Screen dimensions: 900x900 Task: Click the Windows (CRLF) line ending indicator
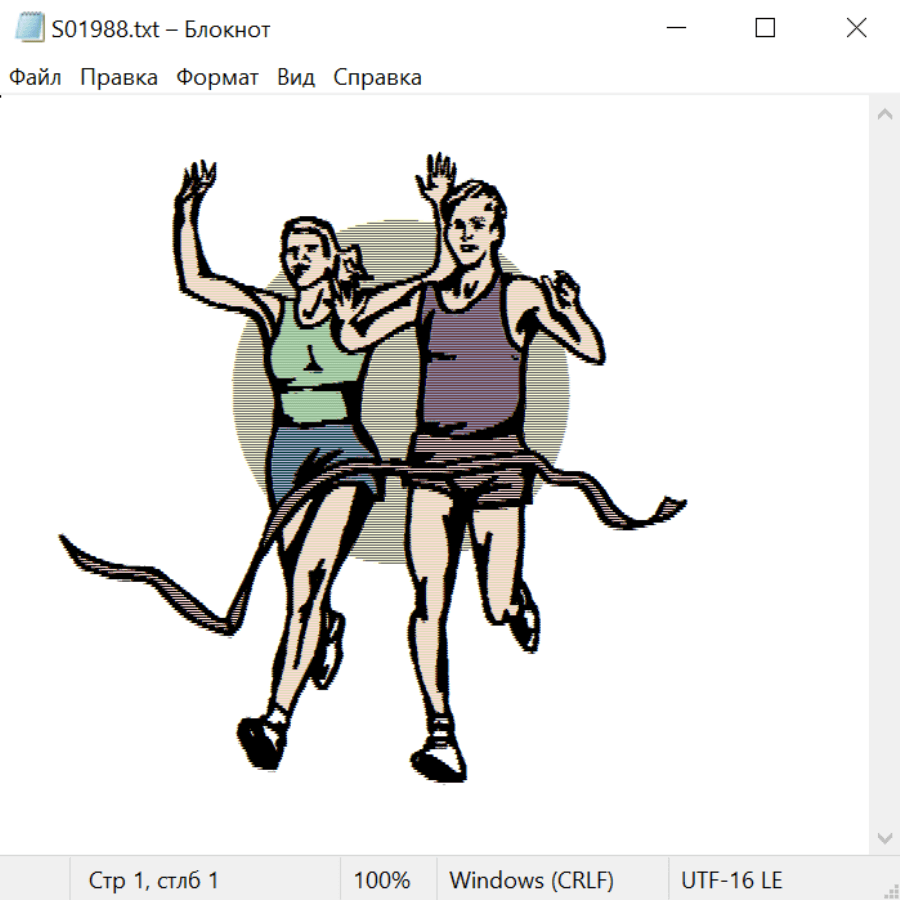click(531, 881)
